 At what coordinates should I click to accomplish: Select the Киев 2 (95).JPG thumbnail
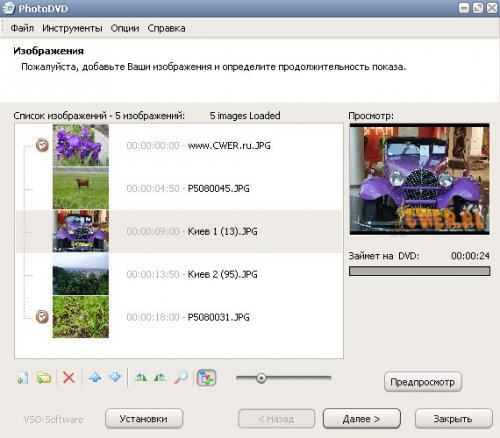(x=81, y=274)
